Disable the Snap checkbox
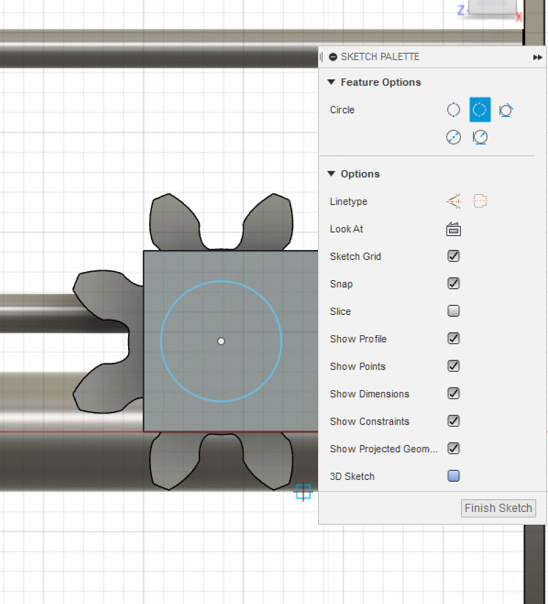This screenshot has width=548, height=604. click(453, 284)
